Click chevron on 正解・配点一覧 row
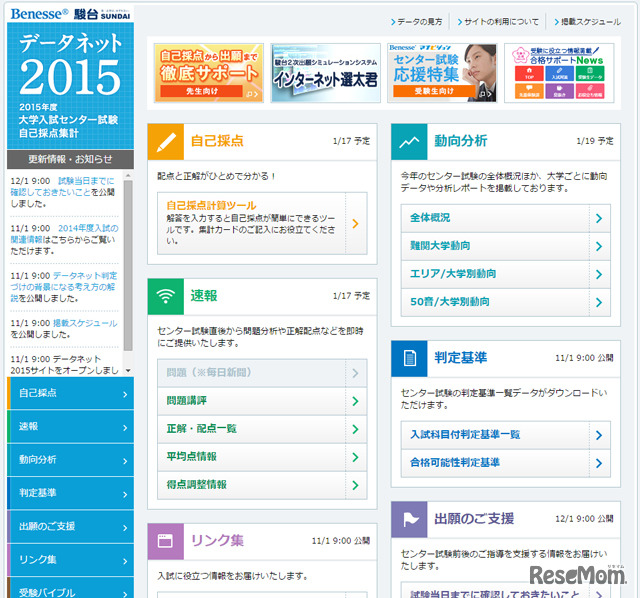 (x=356, y=429)
